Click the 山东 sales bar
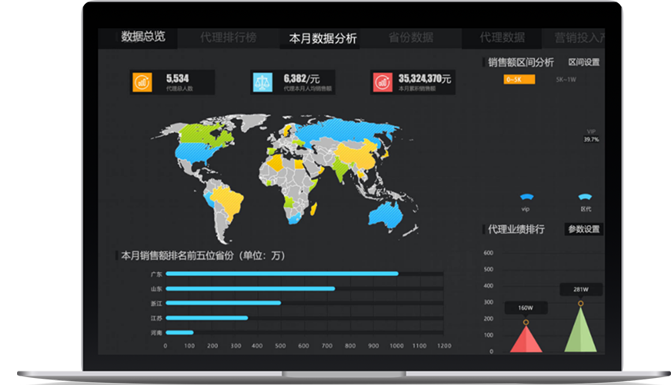Viewport: 671px width, 385px height. point(250,289)
